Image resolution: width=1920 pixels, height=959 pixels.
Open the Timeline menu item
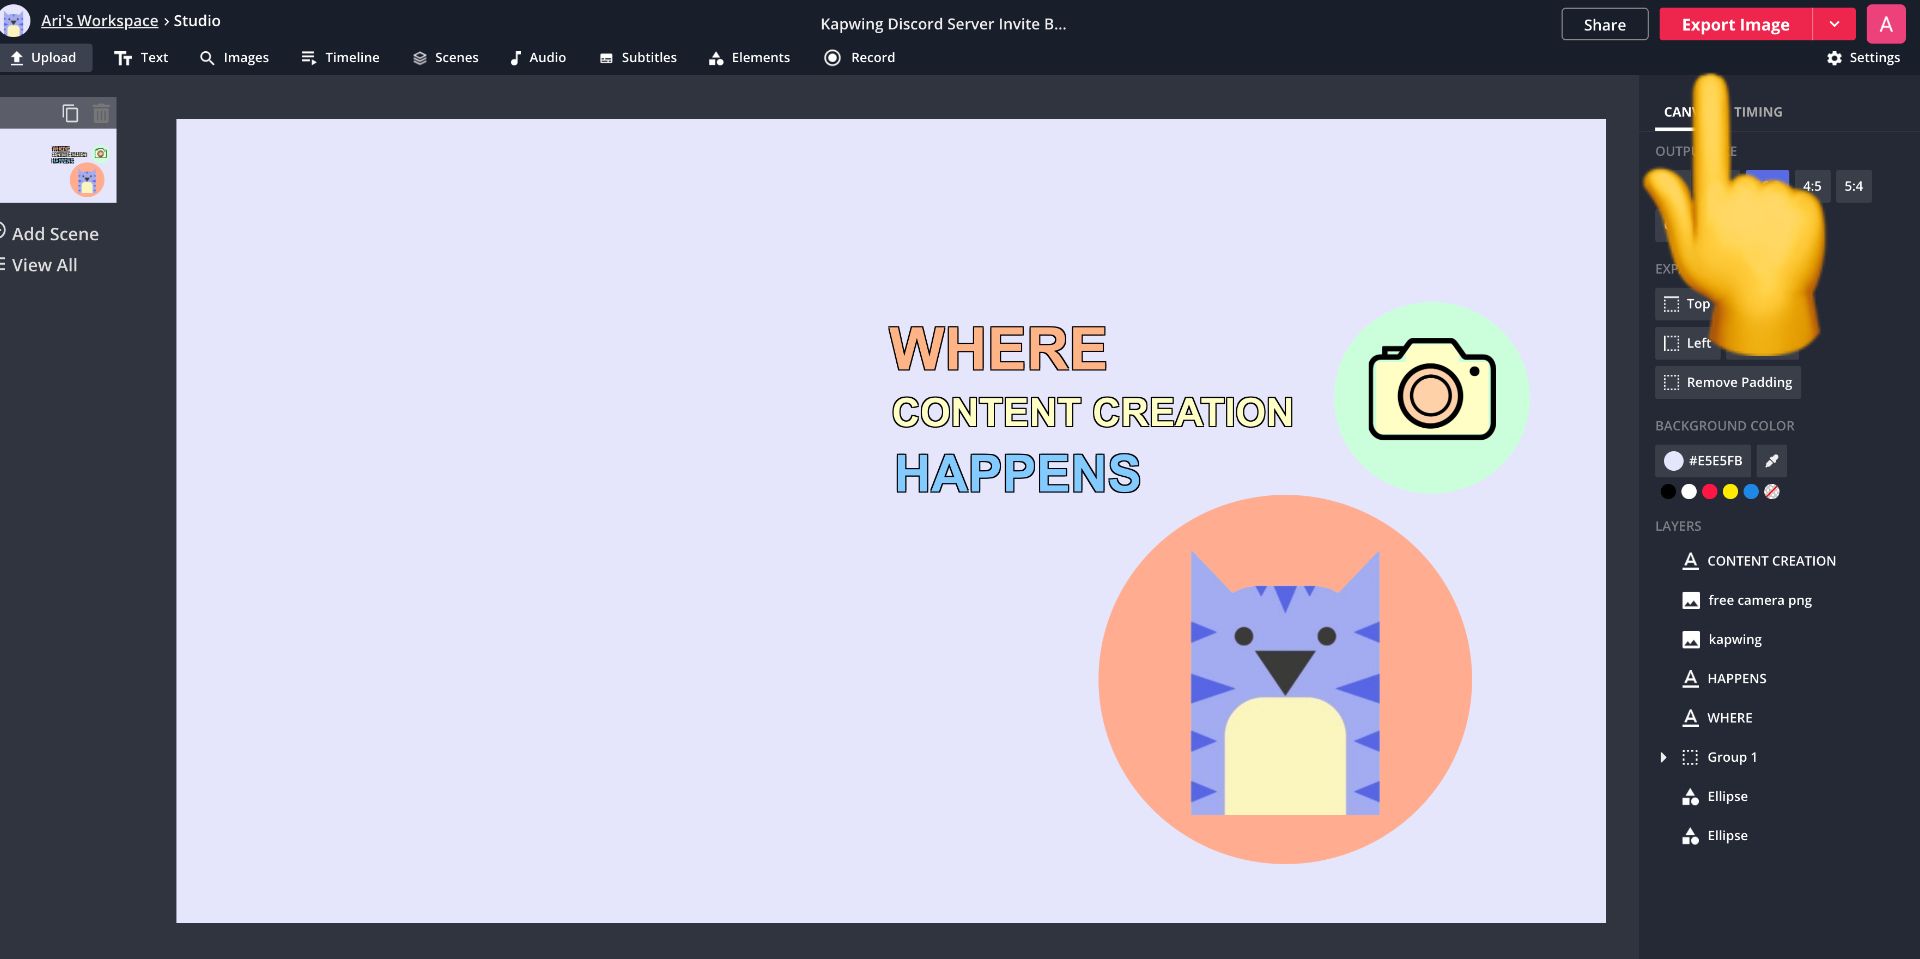tap(340, 58)
